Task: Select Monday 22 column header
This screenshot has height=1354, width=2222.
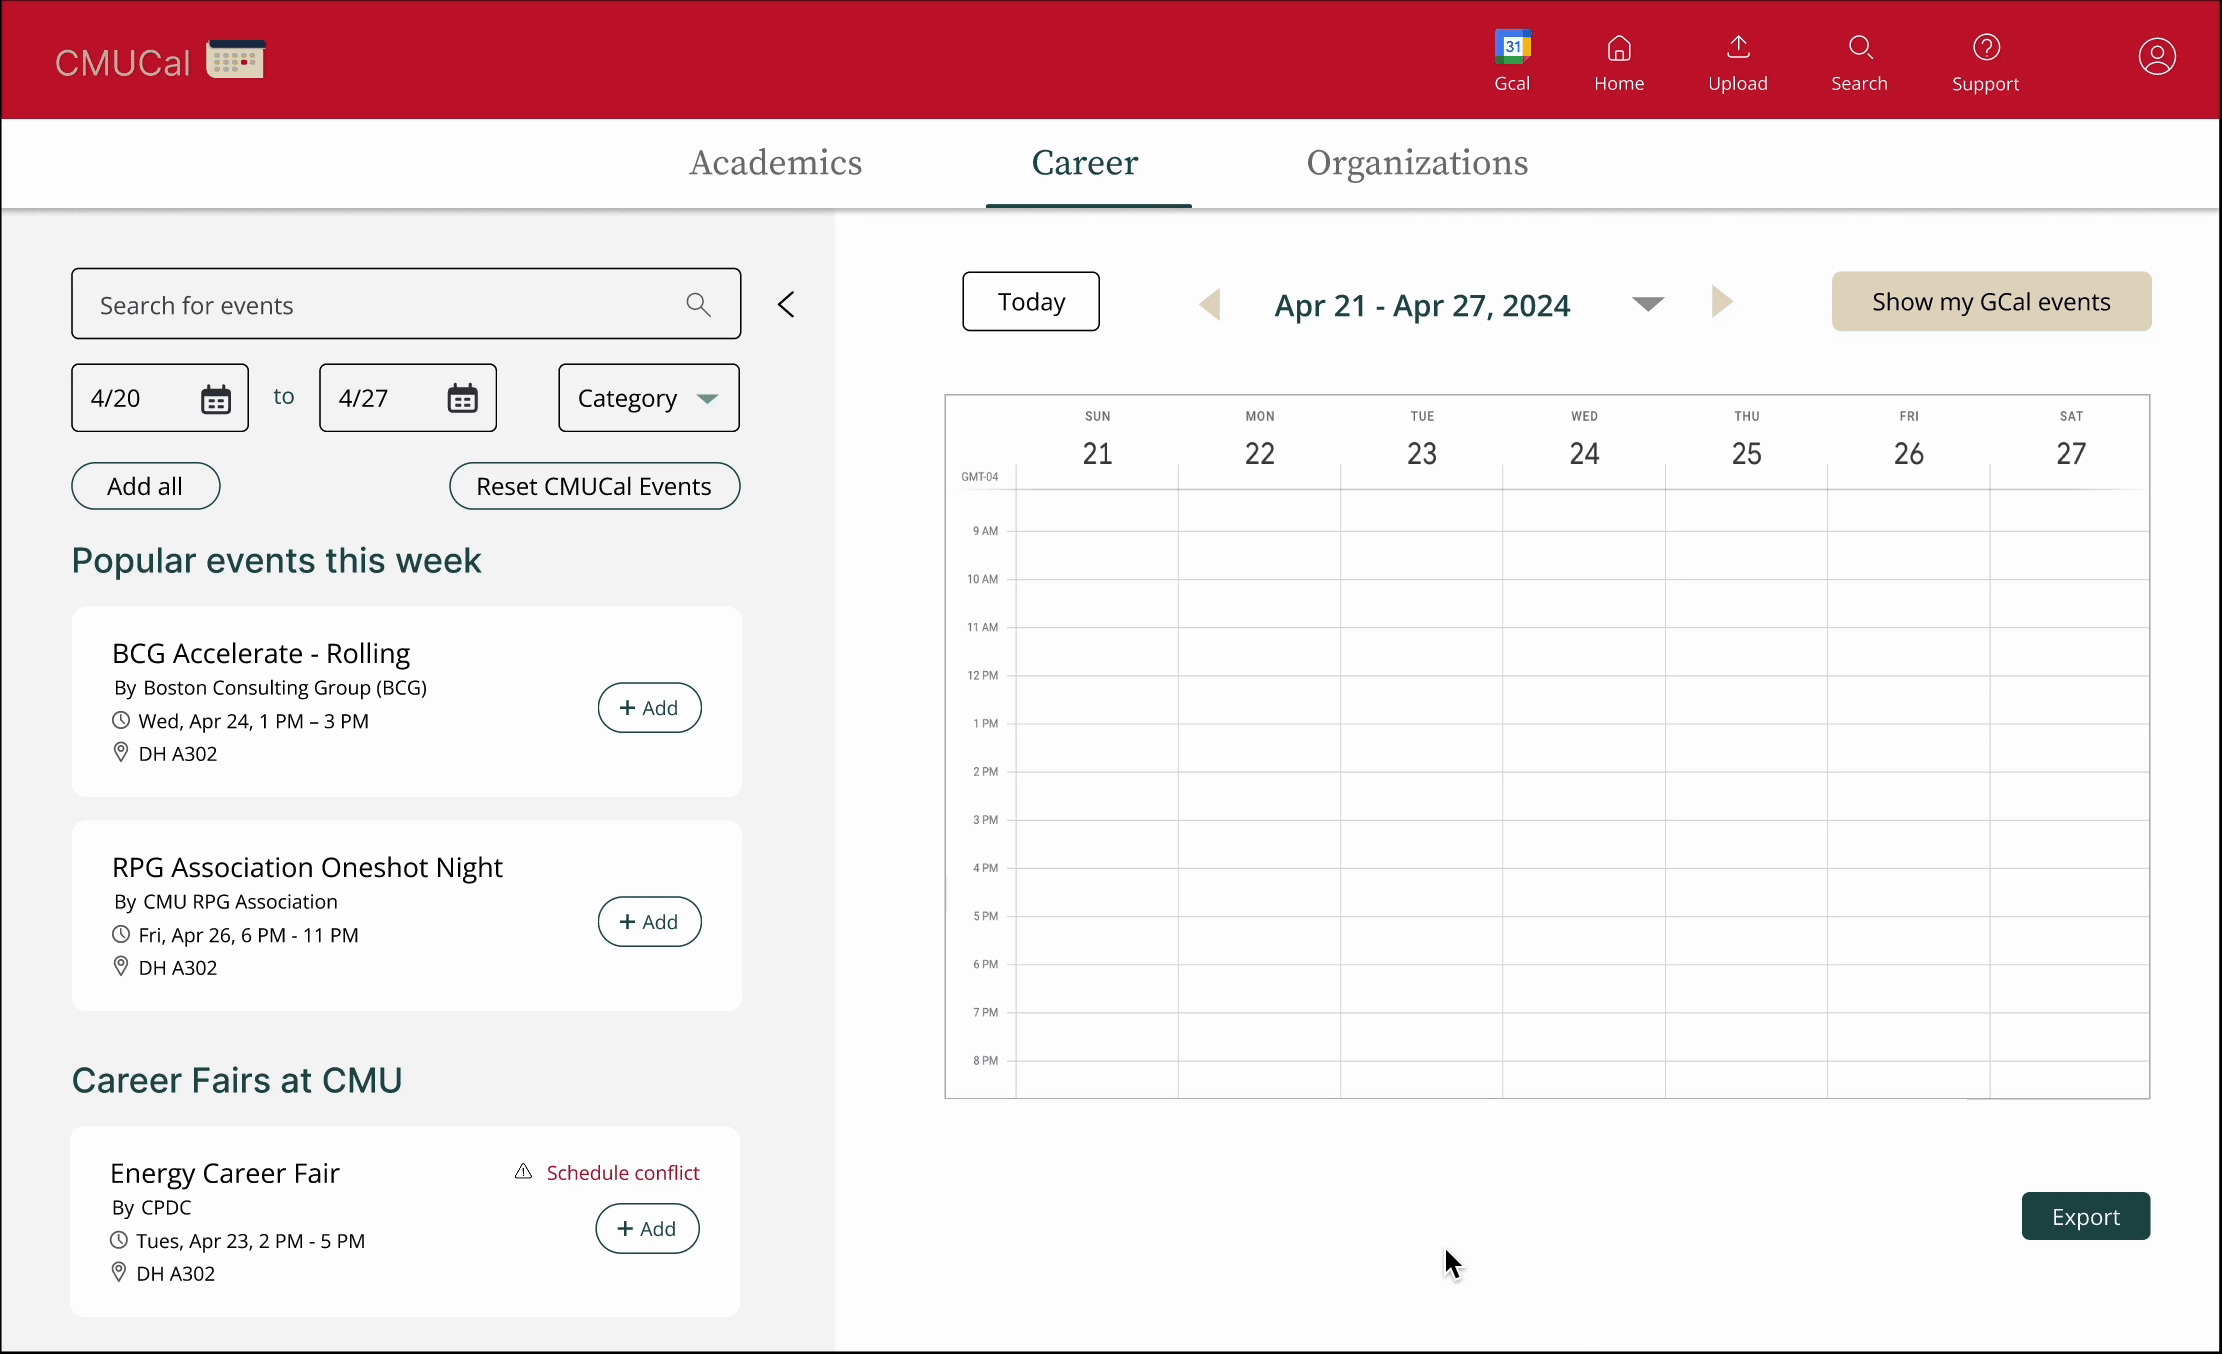Action: click(1260, 440)
